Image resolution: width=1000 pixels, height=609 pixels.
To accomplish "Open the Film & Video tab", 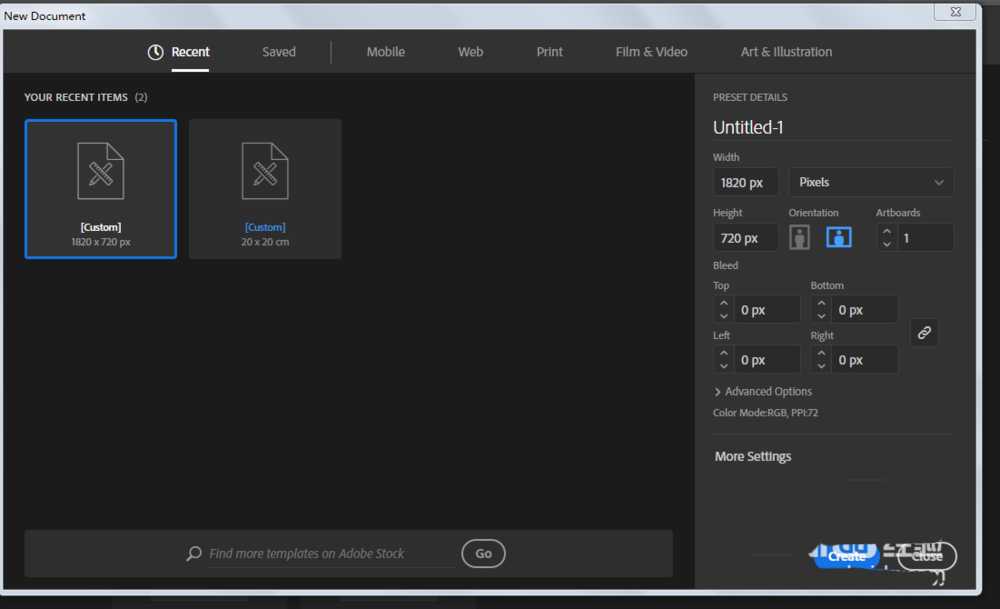I will (651, 52).
